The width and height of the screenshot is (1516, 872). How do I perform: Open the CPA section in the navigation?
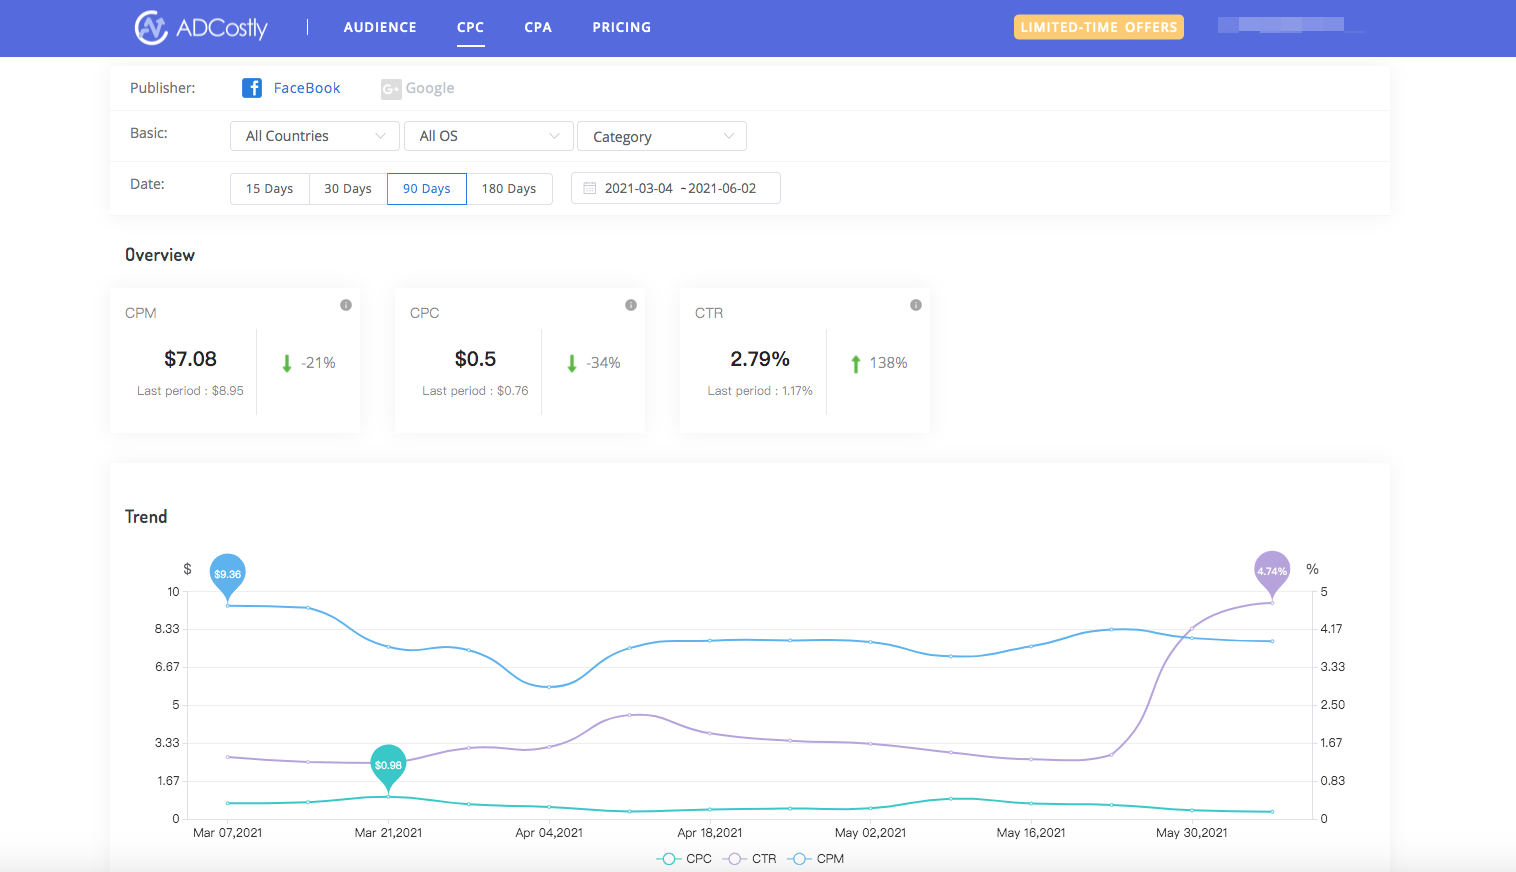[538, 27]
